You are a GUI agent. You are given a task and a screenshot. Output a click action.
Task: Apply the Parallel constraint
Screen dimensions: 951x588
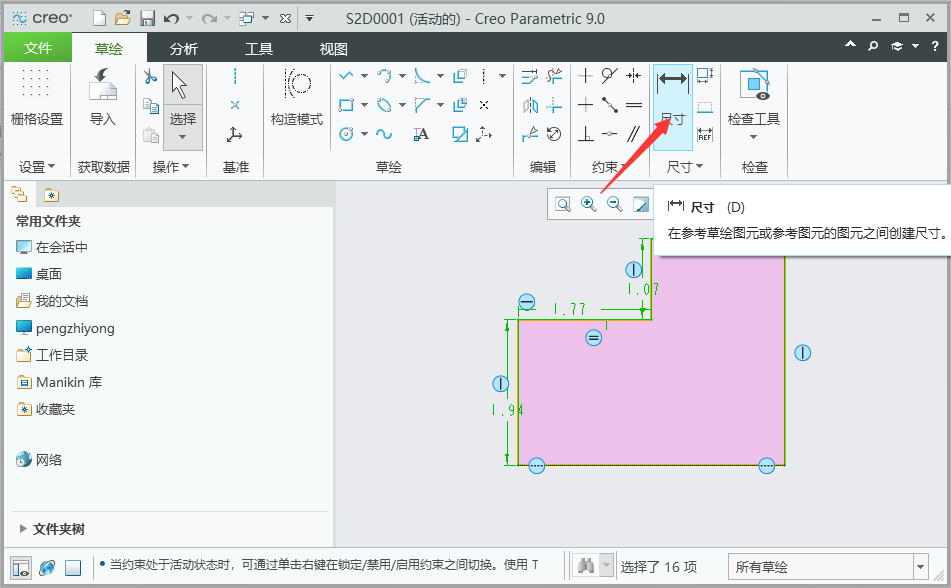click(634, 134)
